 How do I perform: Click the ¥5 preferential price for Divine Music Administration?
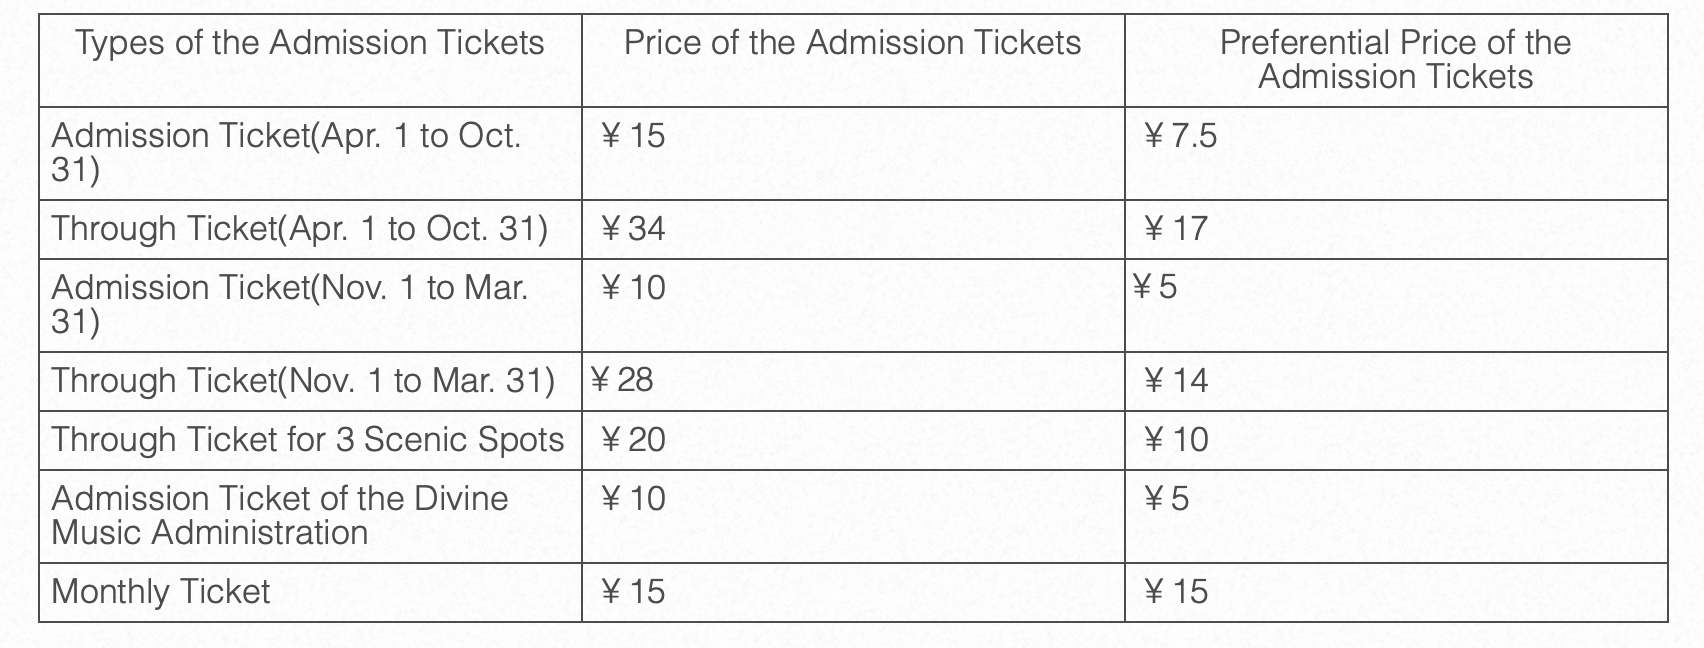(1166, 499)
